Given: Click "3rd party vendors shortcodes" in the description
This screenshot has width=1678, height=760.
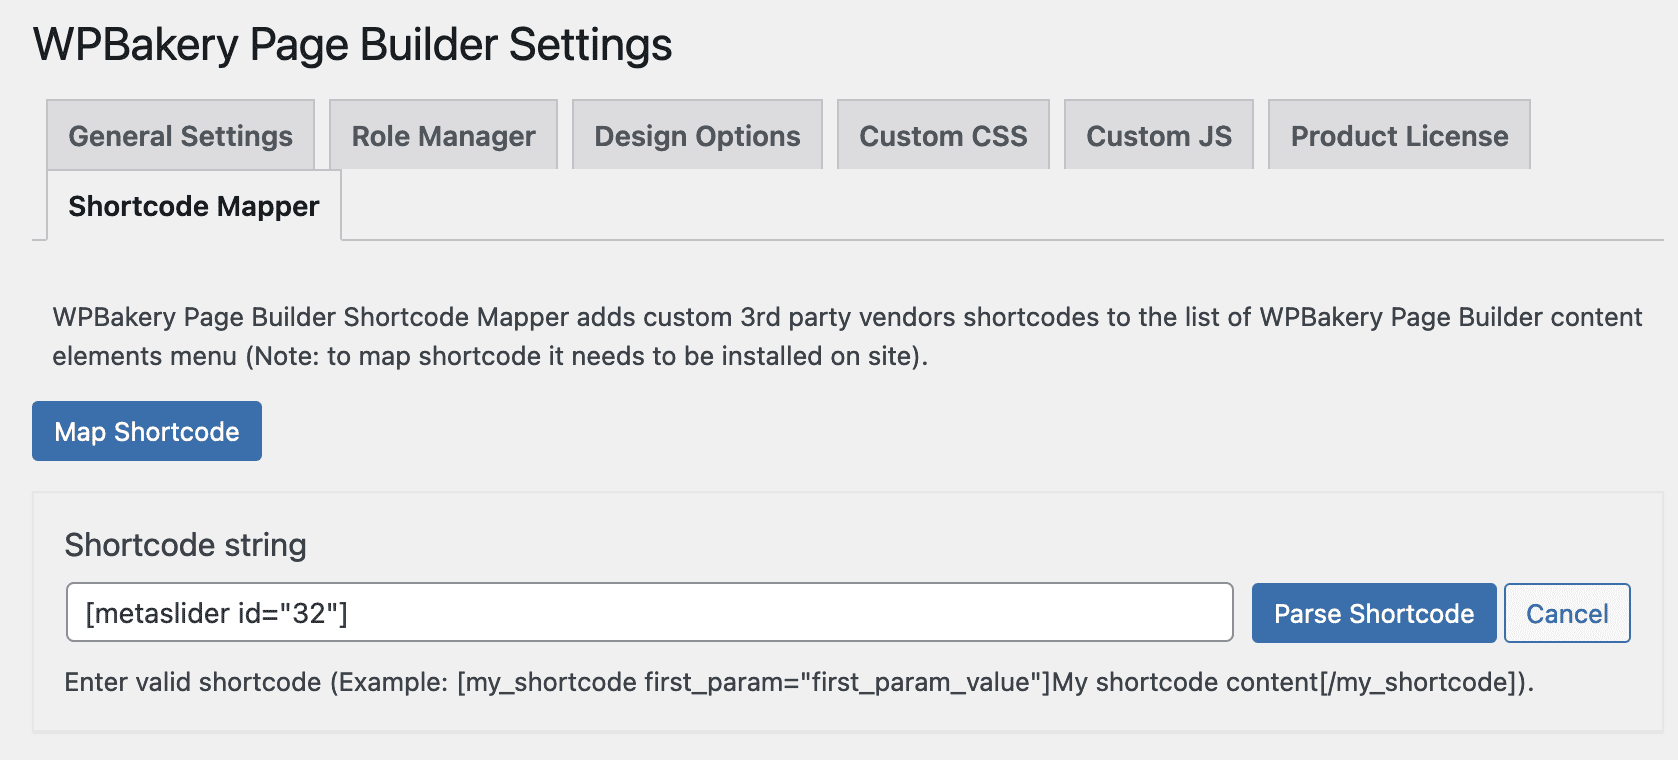Looking at the screenshot, I should click(919, 317).
